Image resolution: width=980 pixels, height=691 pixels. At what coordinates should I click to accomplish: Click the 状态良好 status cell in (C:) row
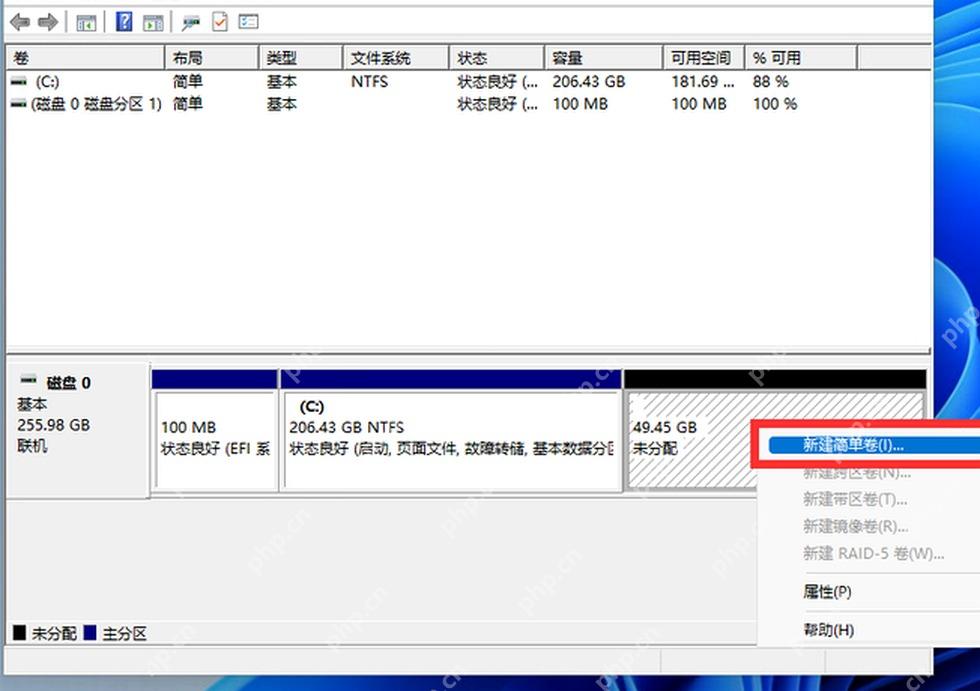point(497,82)
